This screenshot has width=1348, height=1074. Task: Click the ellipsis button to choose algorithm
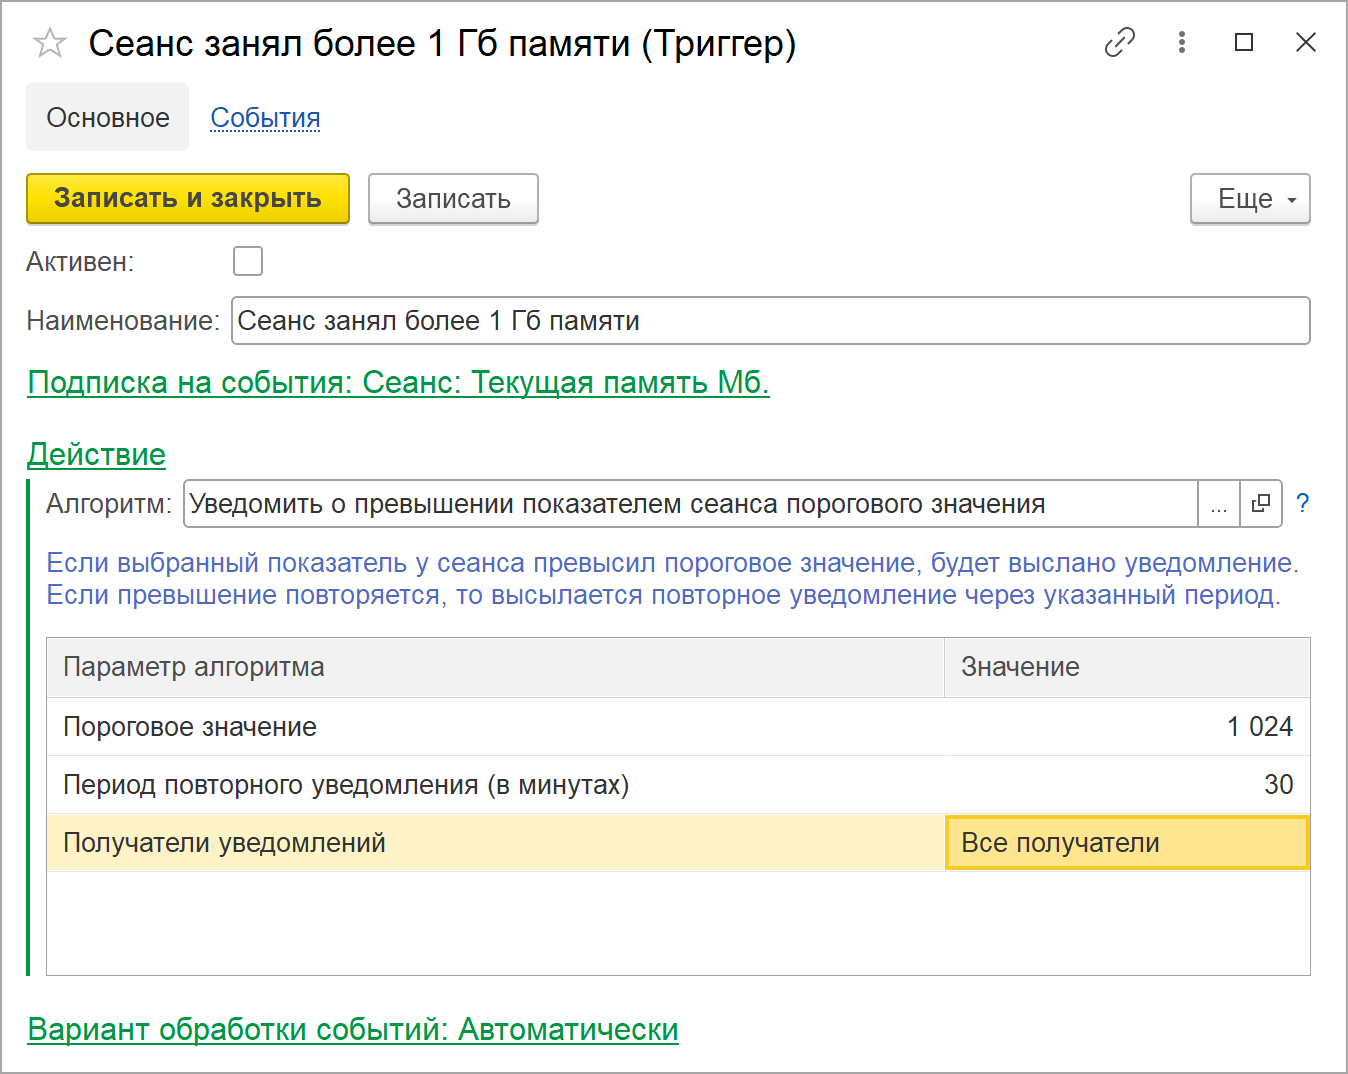point(1218,503)
